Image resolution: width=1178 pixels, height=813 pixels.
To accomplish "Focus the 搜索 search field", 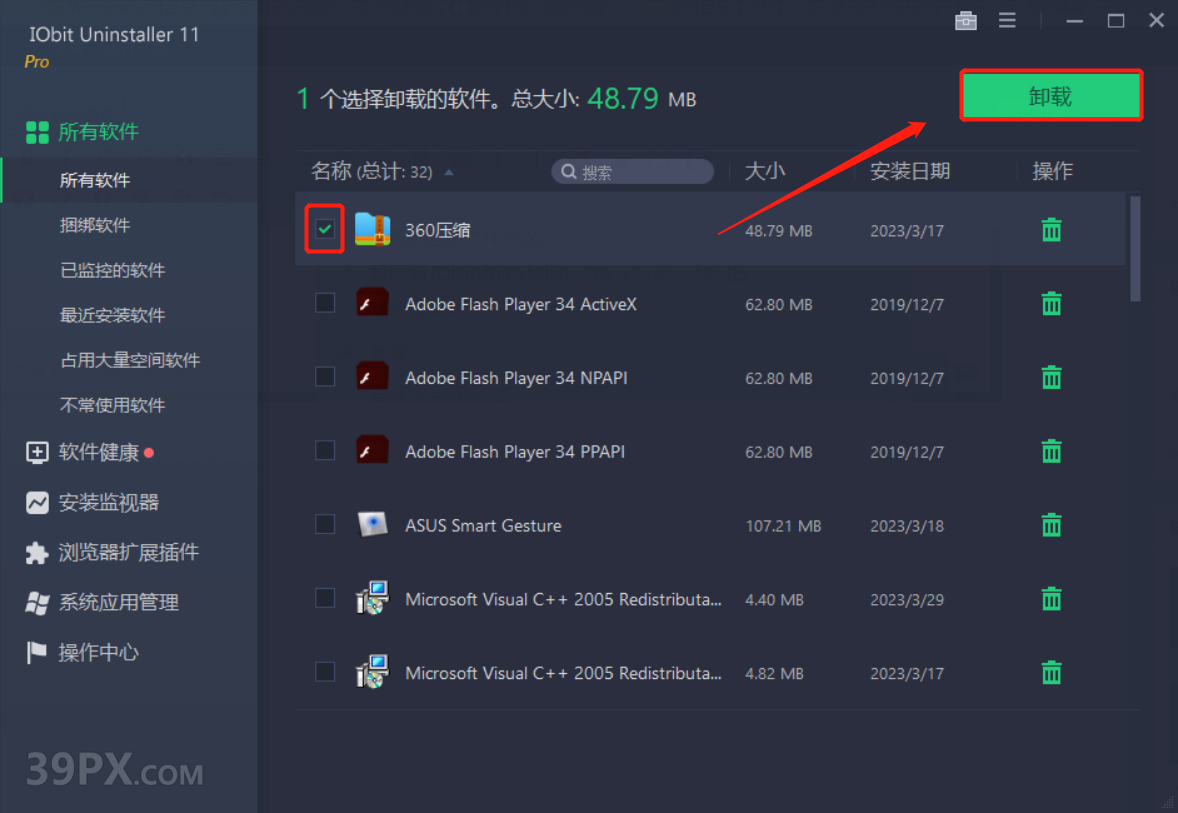I will 633,172.
